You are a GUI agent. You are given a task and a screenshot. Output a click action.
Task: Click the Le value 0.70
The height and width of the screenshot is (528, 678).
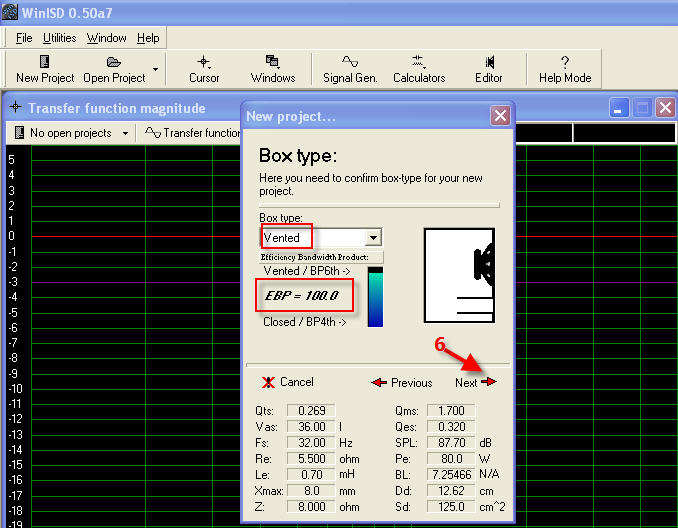tap(311, 475)
